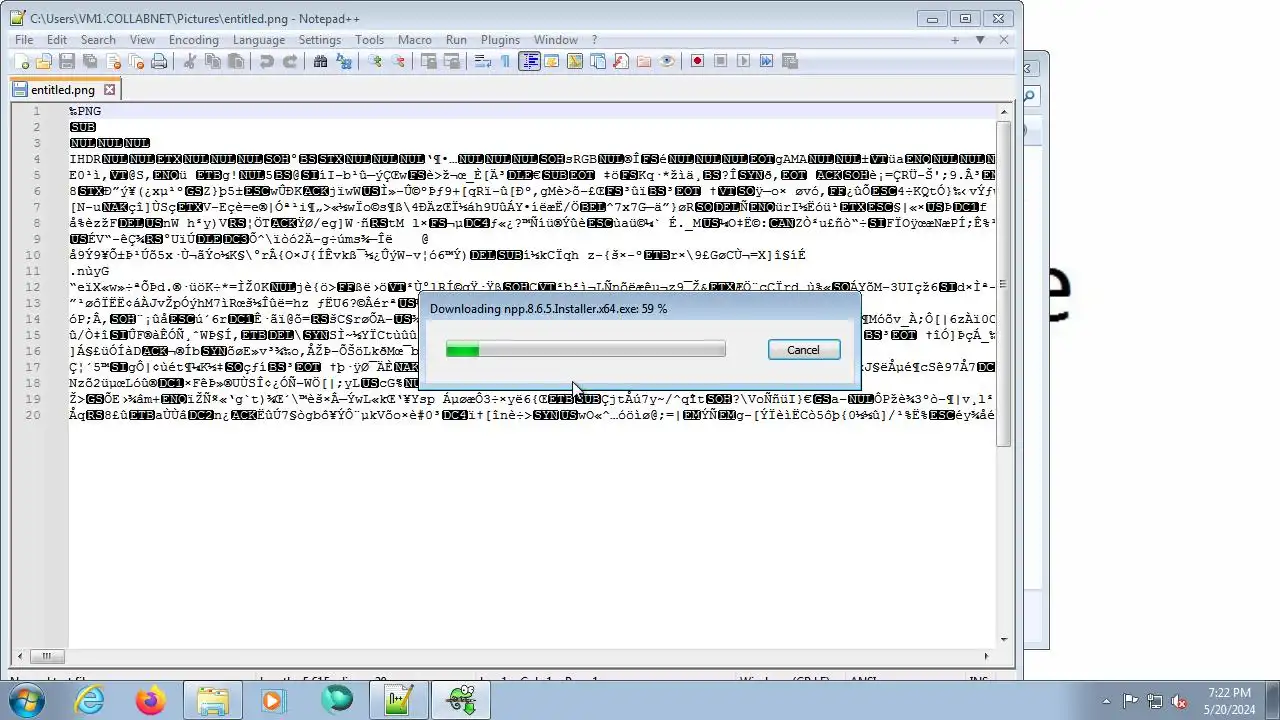This screenshot has width=1280, height=720.
Task: Cancel the npp installer download
Action: coord(803,350)
